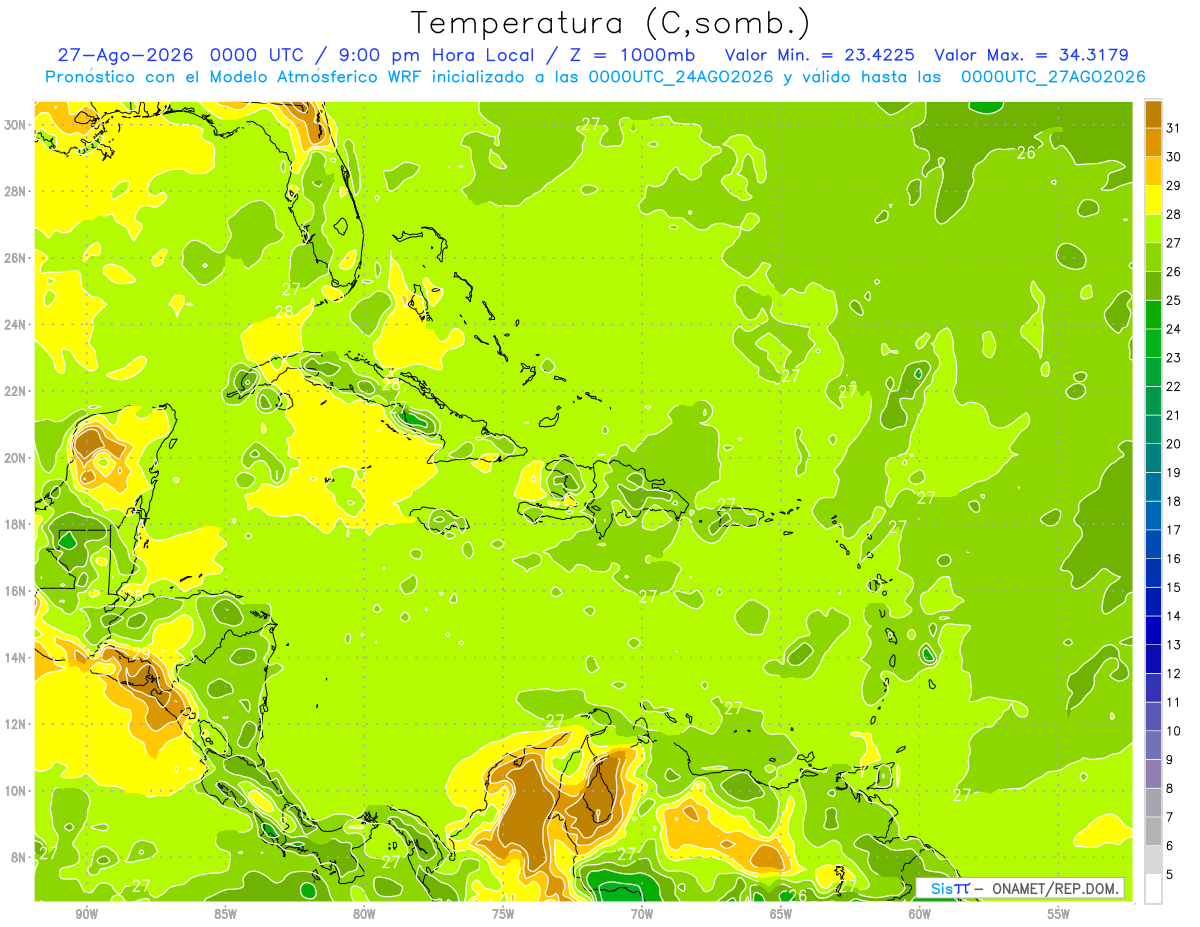Click the 18N latitude axis label
Image resolution: width=1200 pixels, height=927 pixels.
point(17,524)
